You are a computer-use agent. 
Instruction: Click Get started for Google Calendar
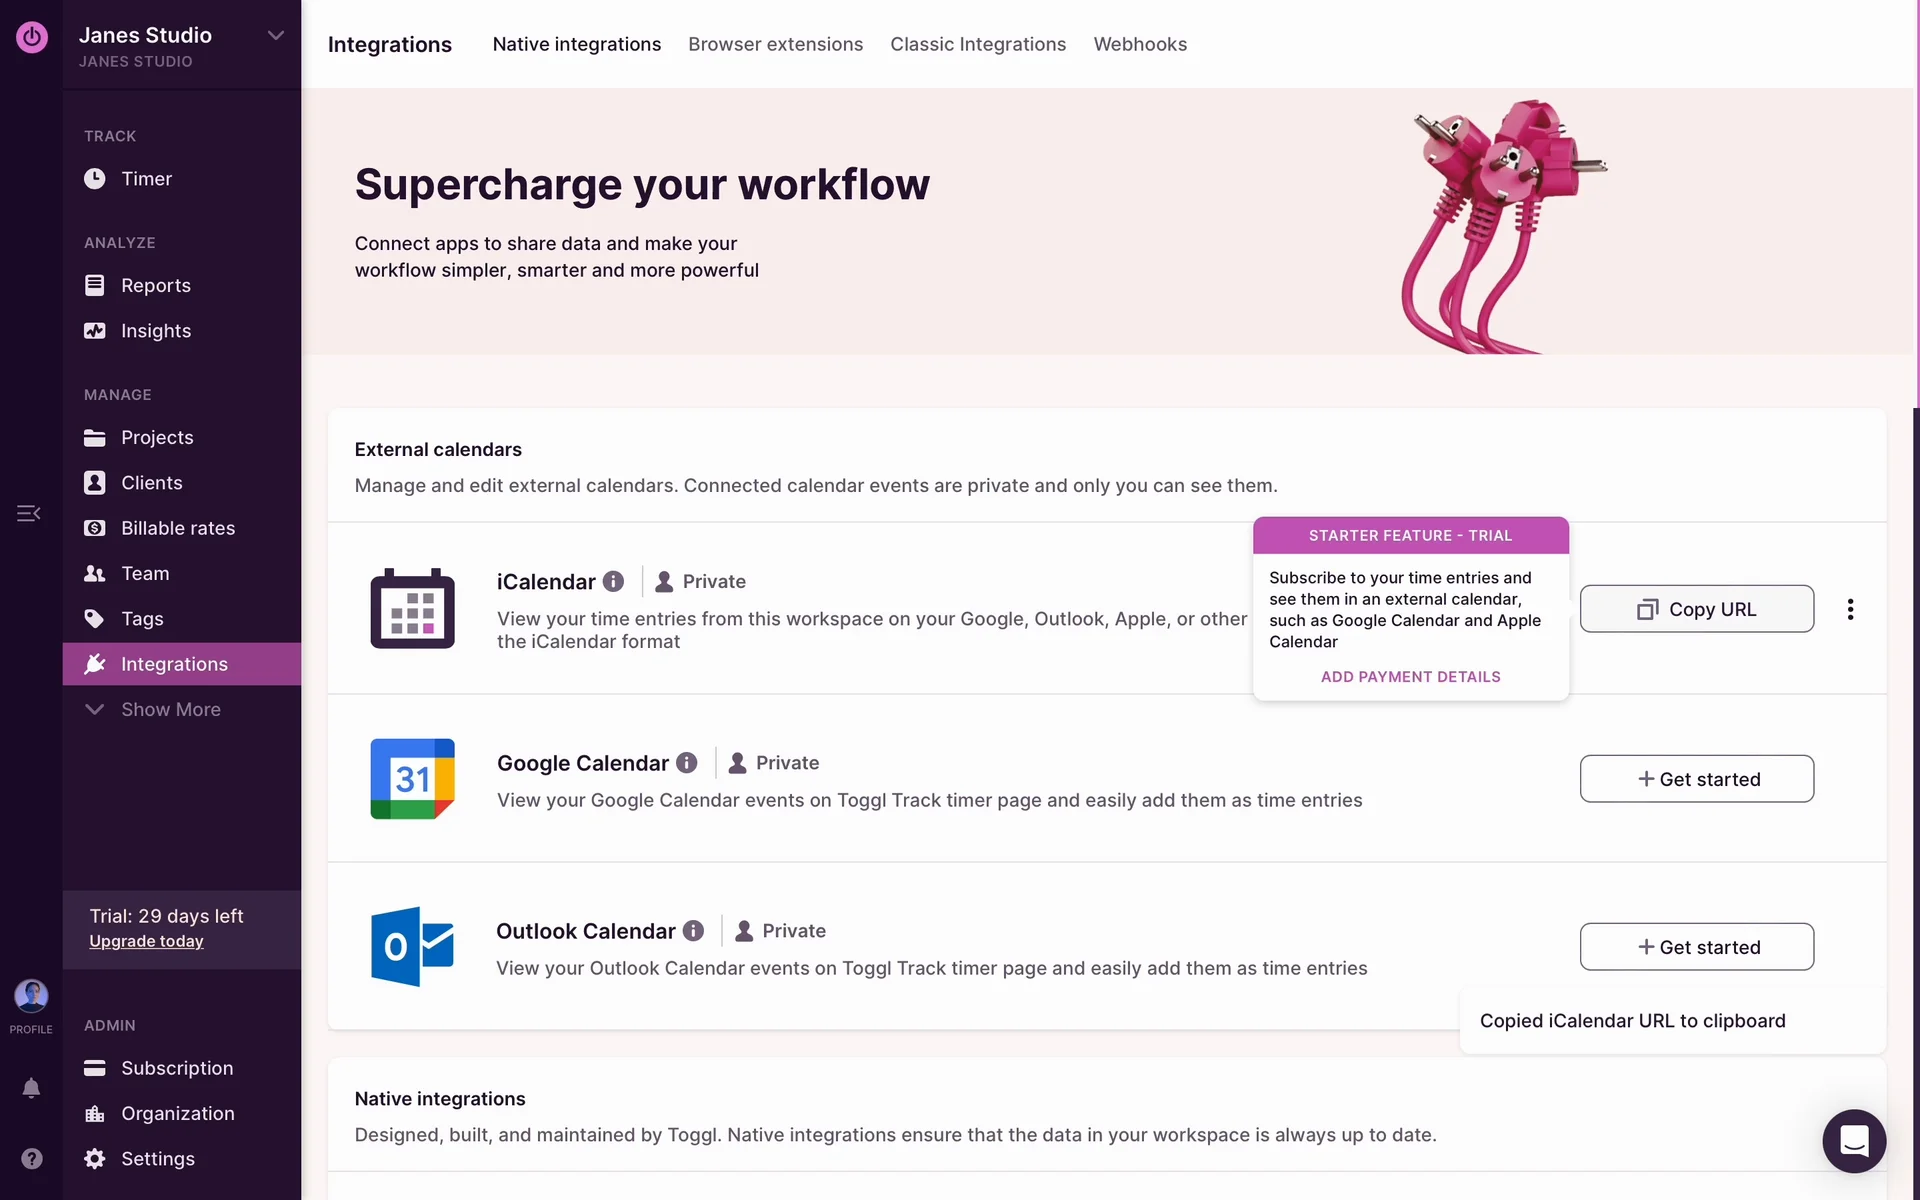pyautogui.click(x=1696, y=779)
